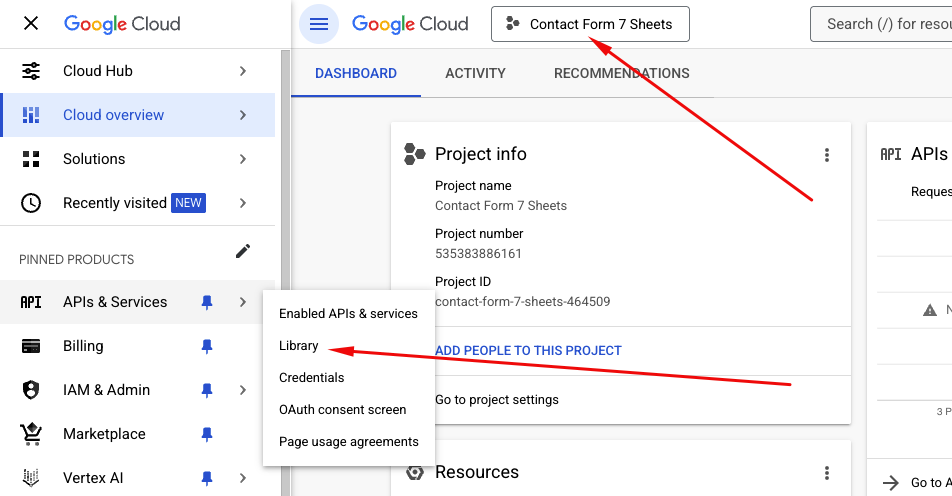The height and width of the screenshot is (496, 952).
Task: Click the Google Cloud logo in sidebar
Action: click(122, 24)
